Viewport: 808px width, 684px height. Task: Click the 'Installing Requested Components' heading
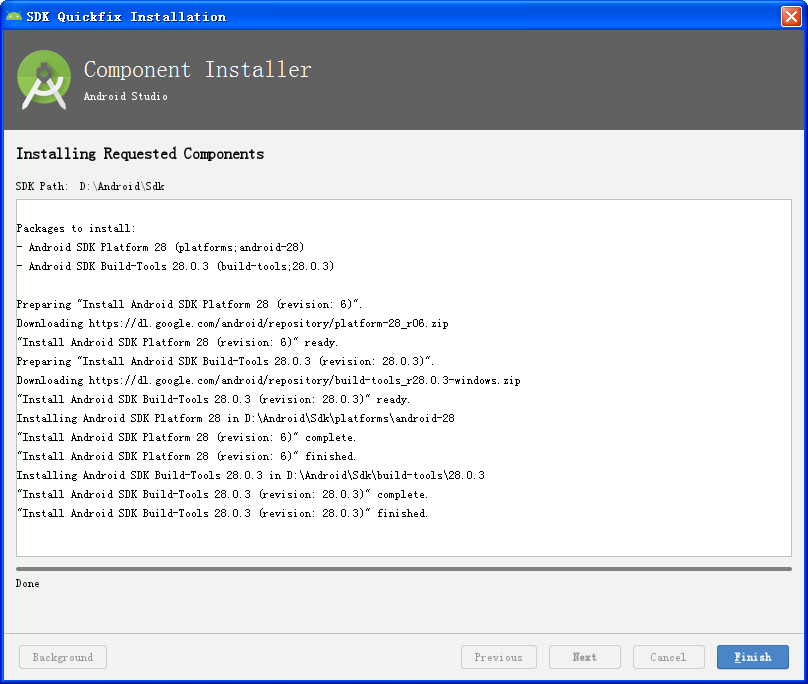140,154
